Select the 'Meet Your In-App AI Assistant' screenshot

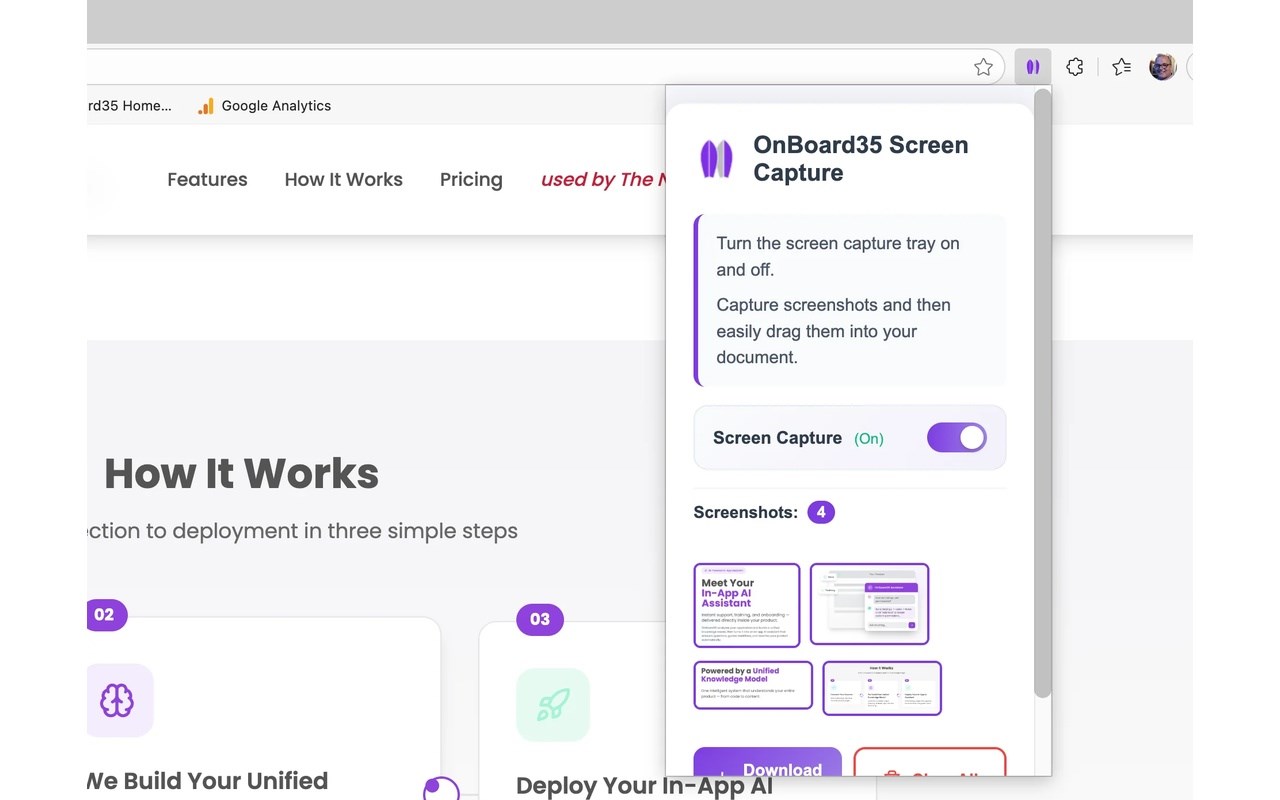point(747,605)
